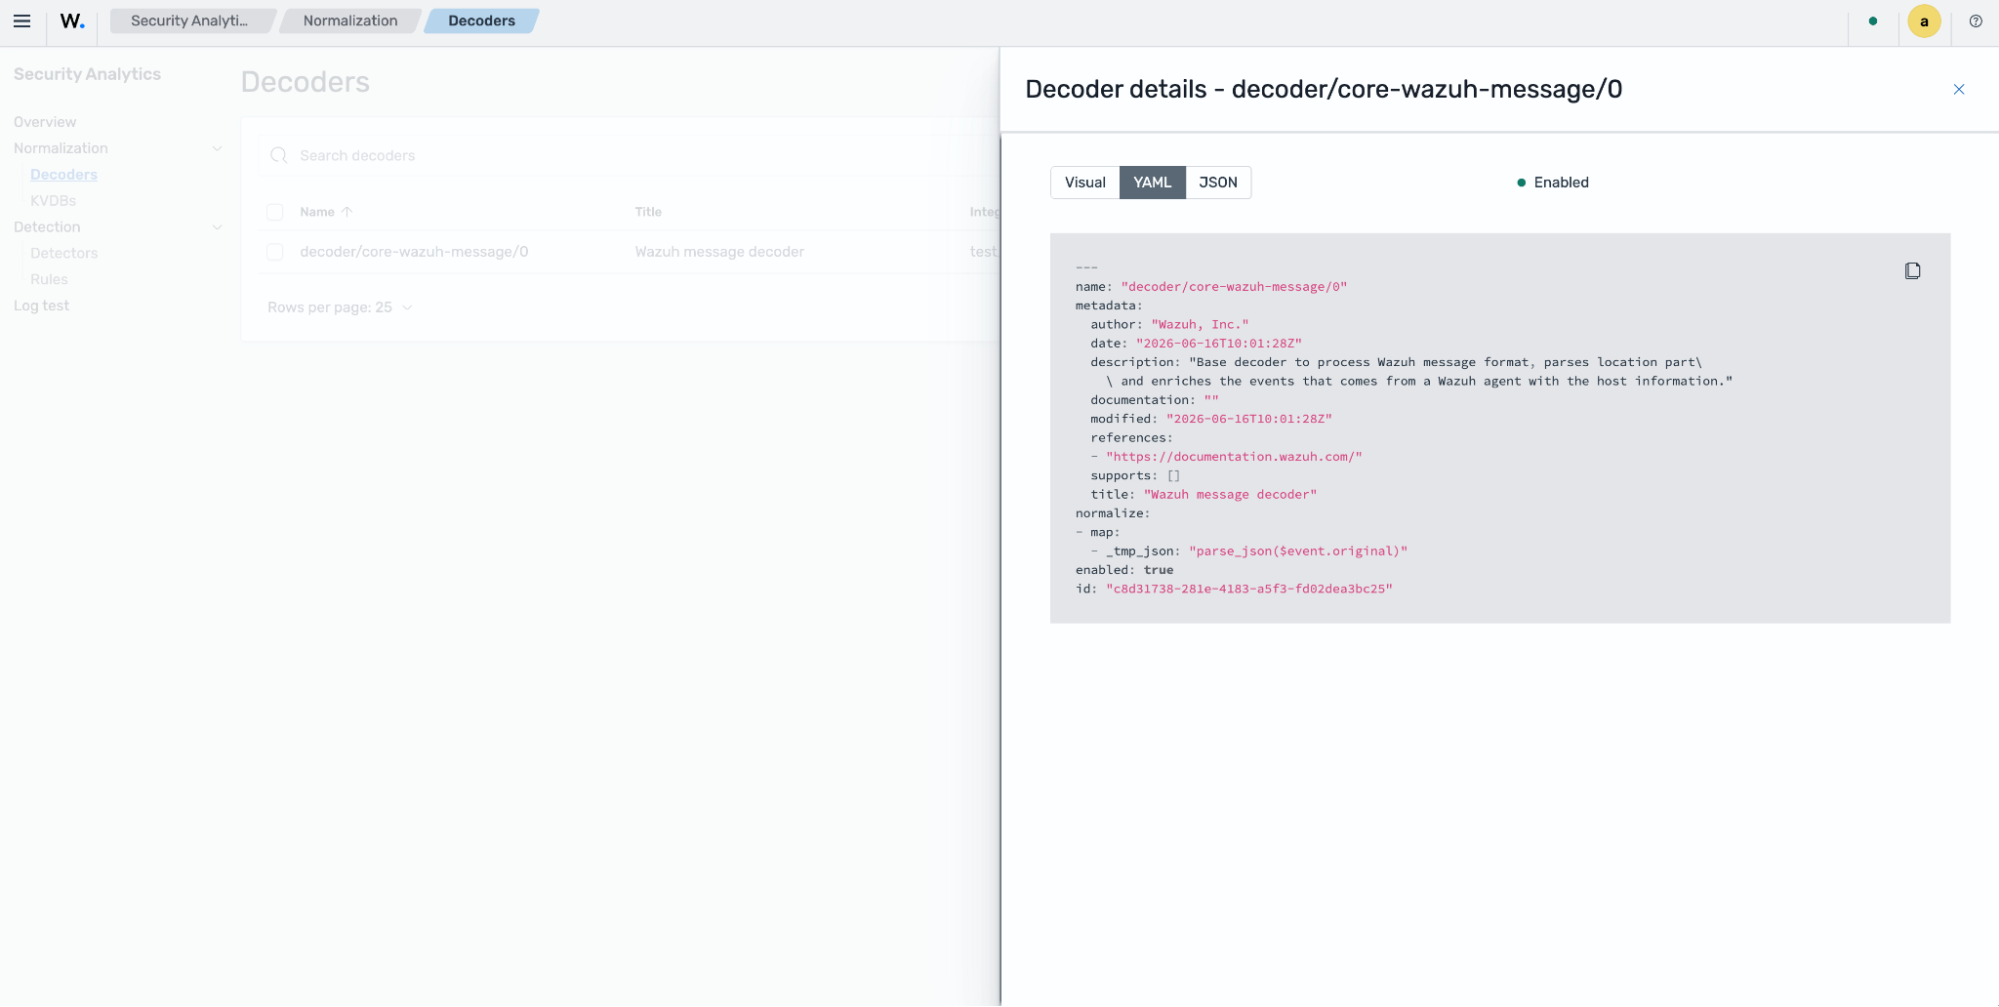The height and width of the screenshot is (1007, 1999).
Task: Click the Title column header
Action: click(x=648, y=212)
